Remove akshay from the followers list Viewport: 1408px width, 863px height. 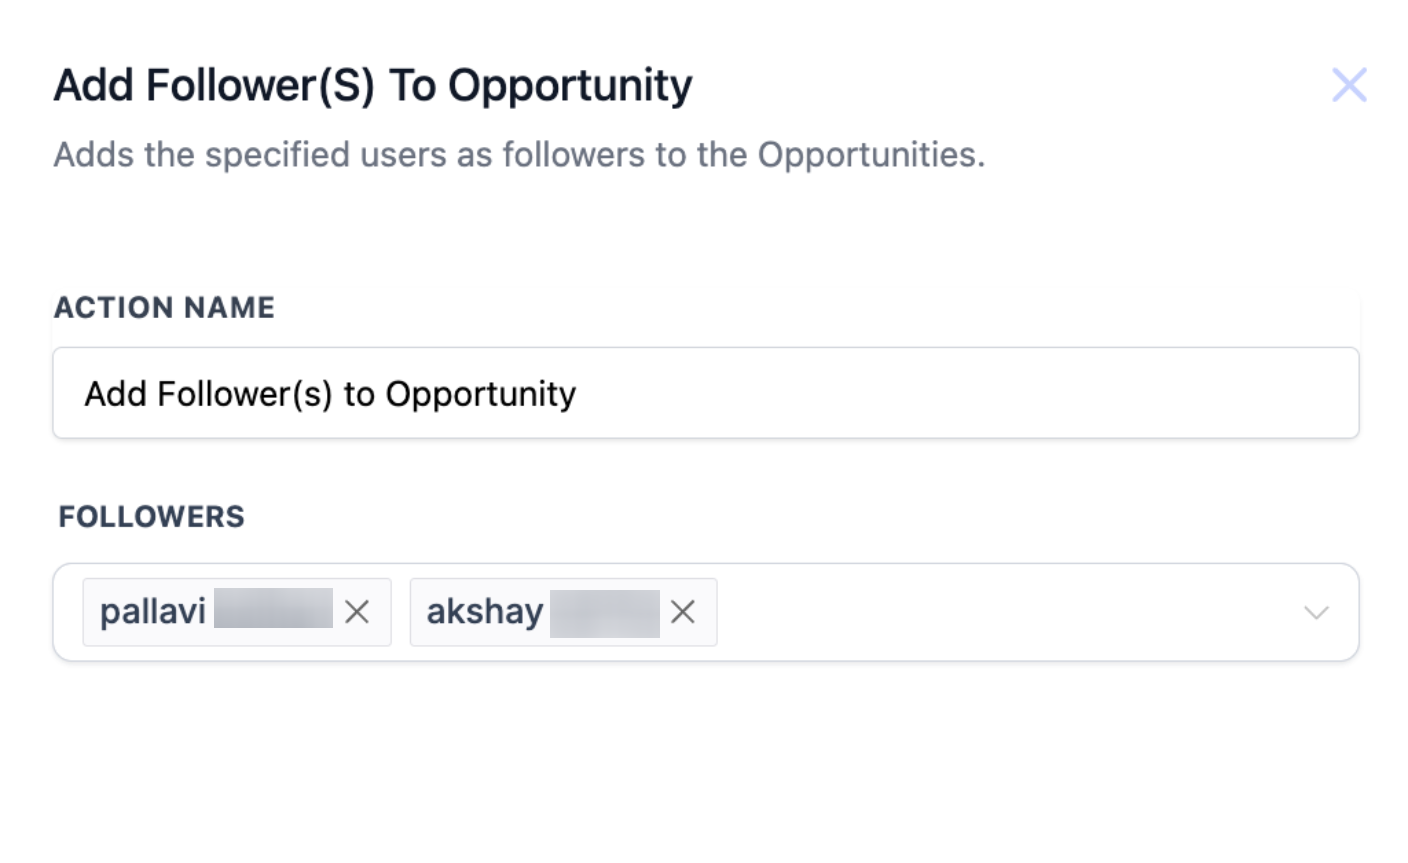(683, 612)
